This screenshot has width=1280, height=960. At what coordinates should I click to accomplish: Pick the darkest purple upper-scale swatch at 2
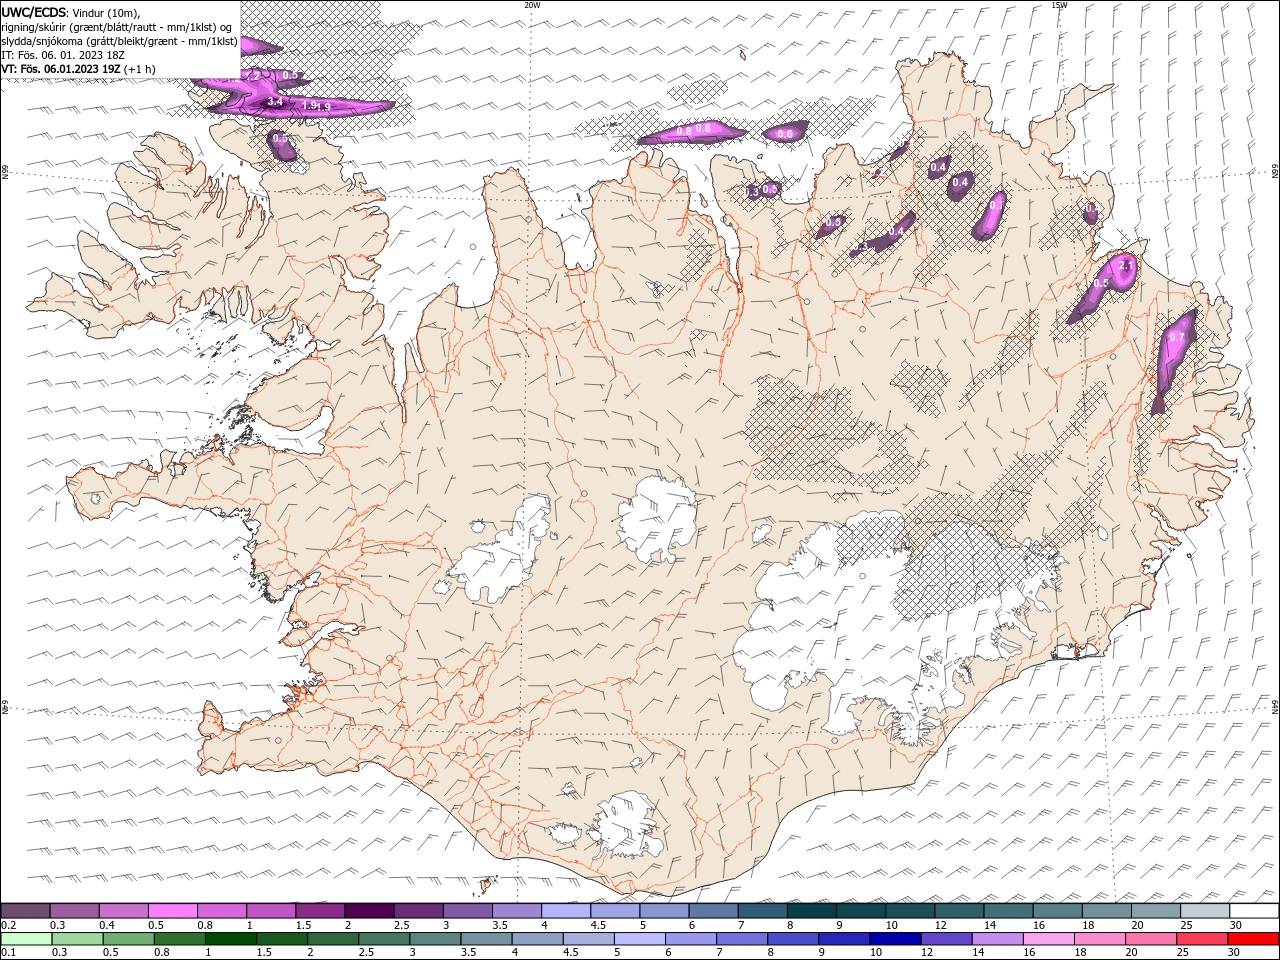click(x=369, y=910)
